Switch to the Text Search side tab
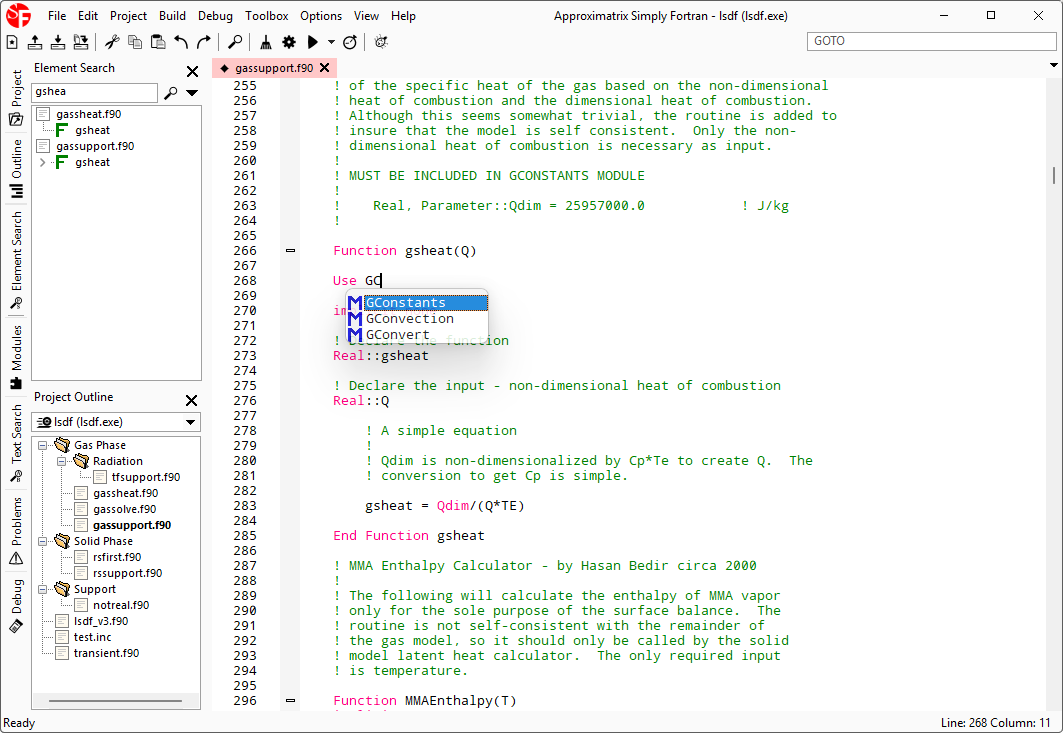 16,443
